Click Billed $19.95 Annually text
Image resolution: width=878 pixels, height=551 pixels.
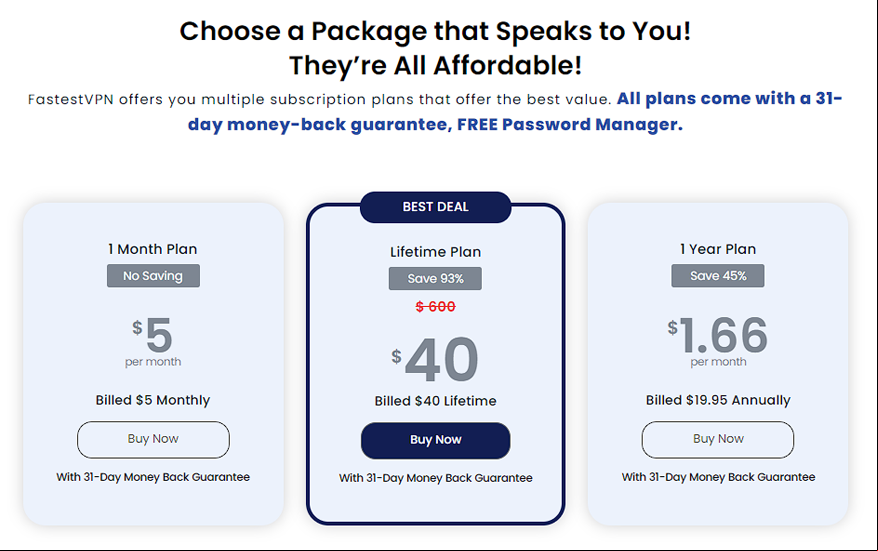tap(718, 400)
